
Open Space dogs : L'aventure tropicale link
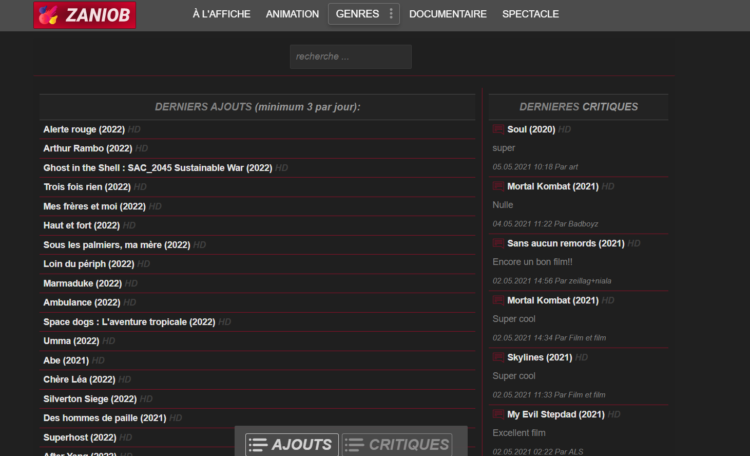click(129, 322)
